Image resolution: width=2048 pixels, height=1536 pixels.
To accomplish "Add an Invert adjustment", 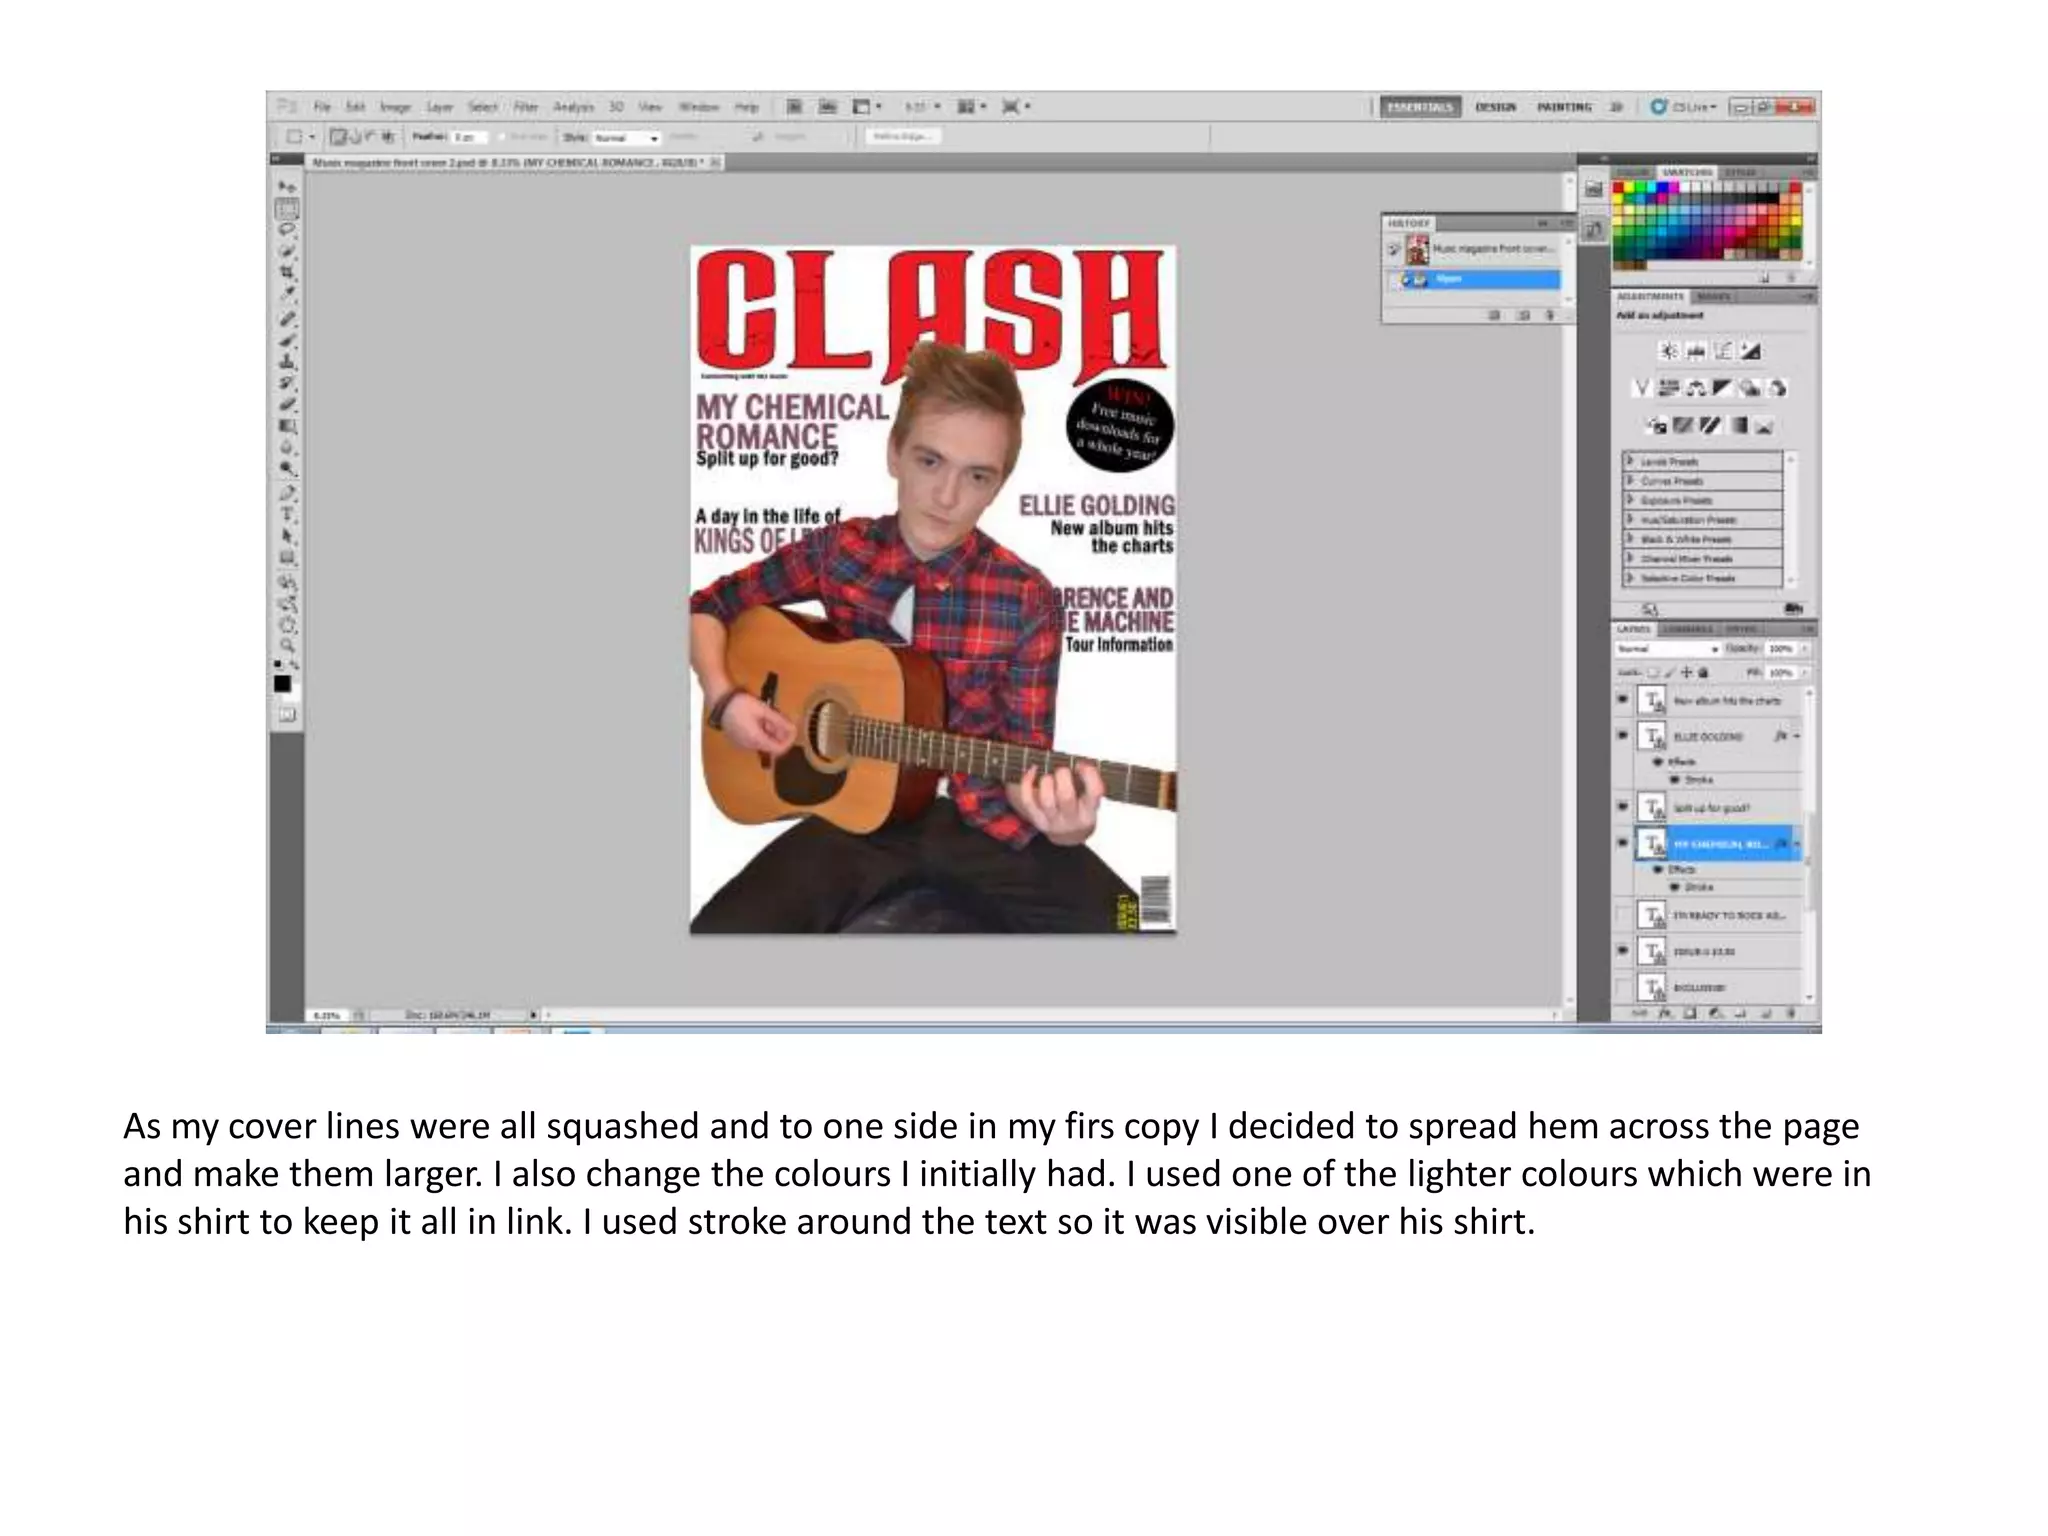I will tap(1655, 426).
